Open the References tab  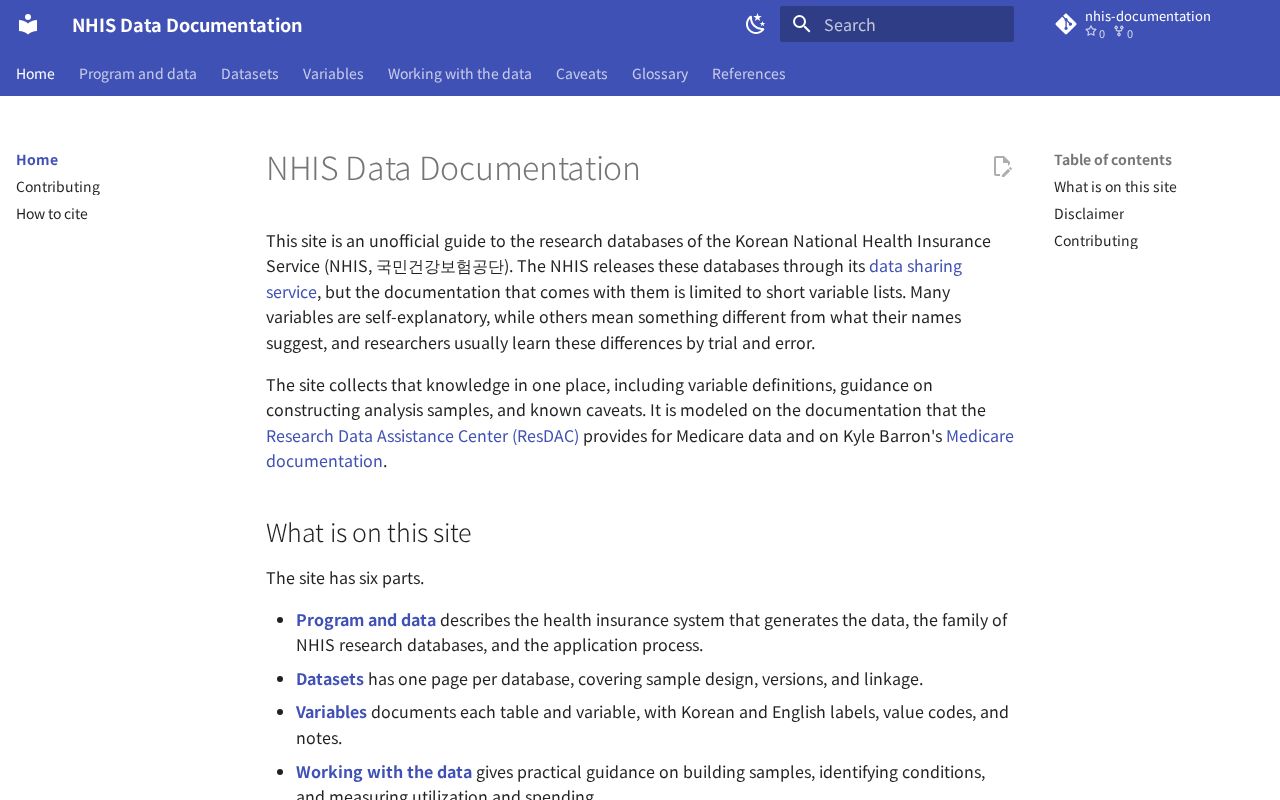[x=749, y=73]
